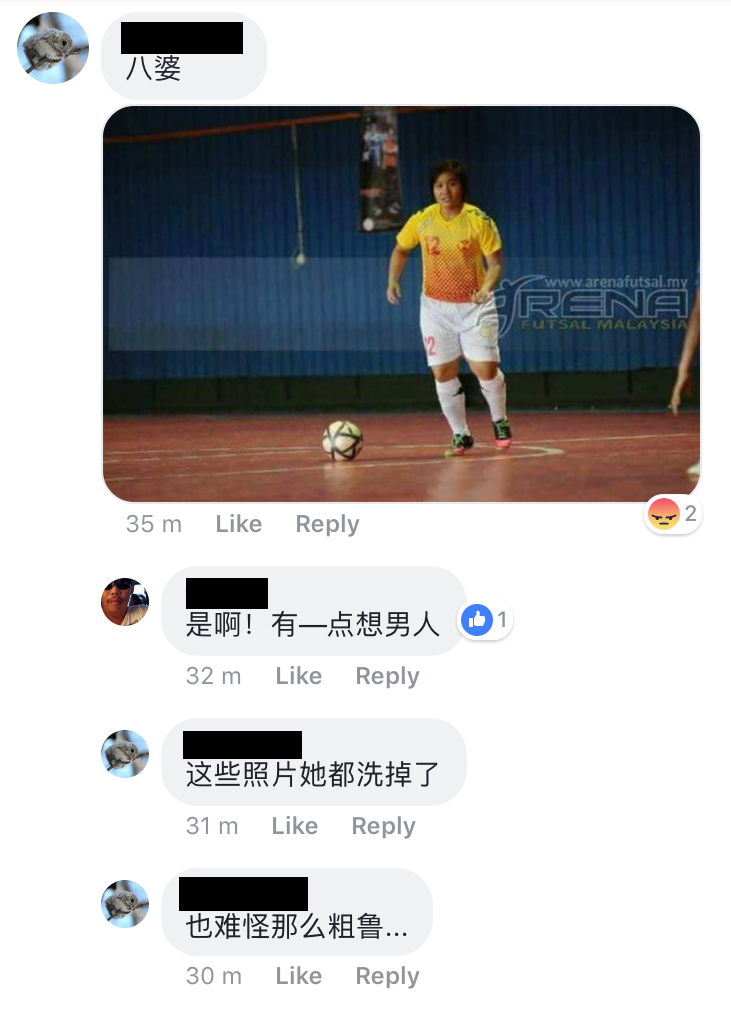Screen dimensions: 731x1013
Task: Open the avatar beside the 这些照片她都洗掉了 reply
Action: (x=125, y=754)
